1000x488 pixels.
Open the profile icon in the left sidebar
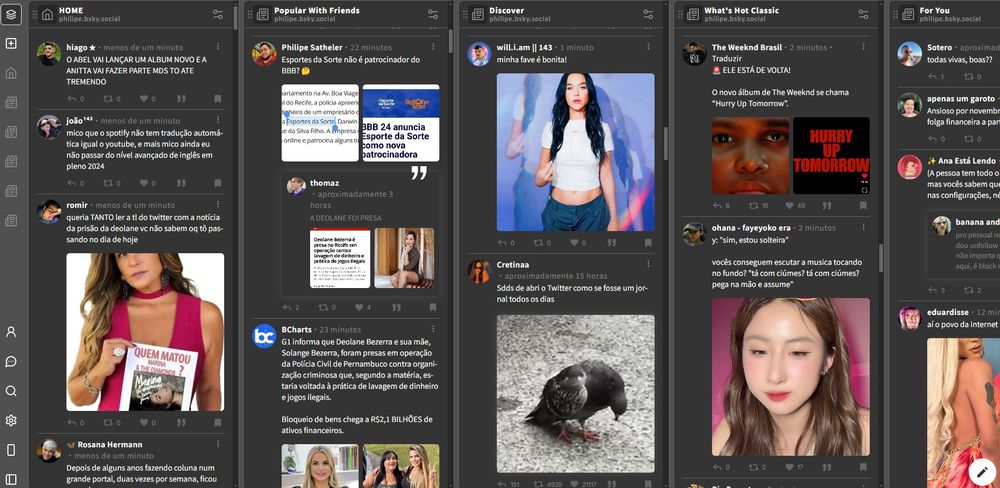pos(11,332)
